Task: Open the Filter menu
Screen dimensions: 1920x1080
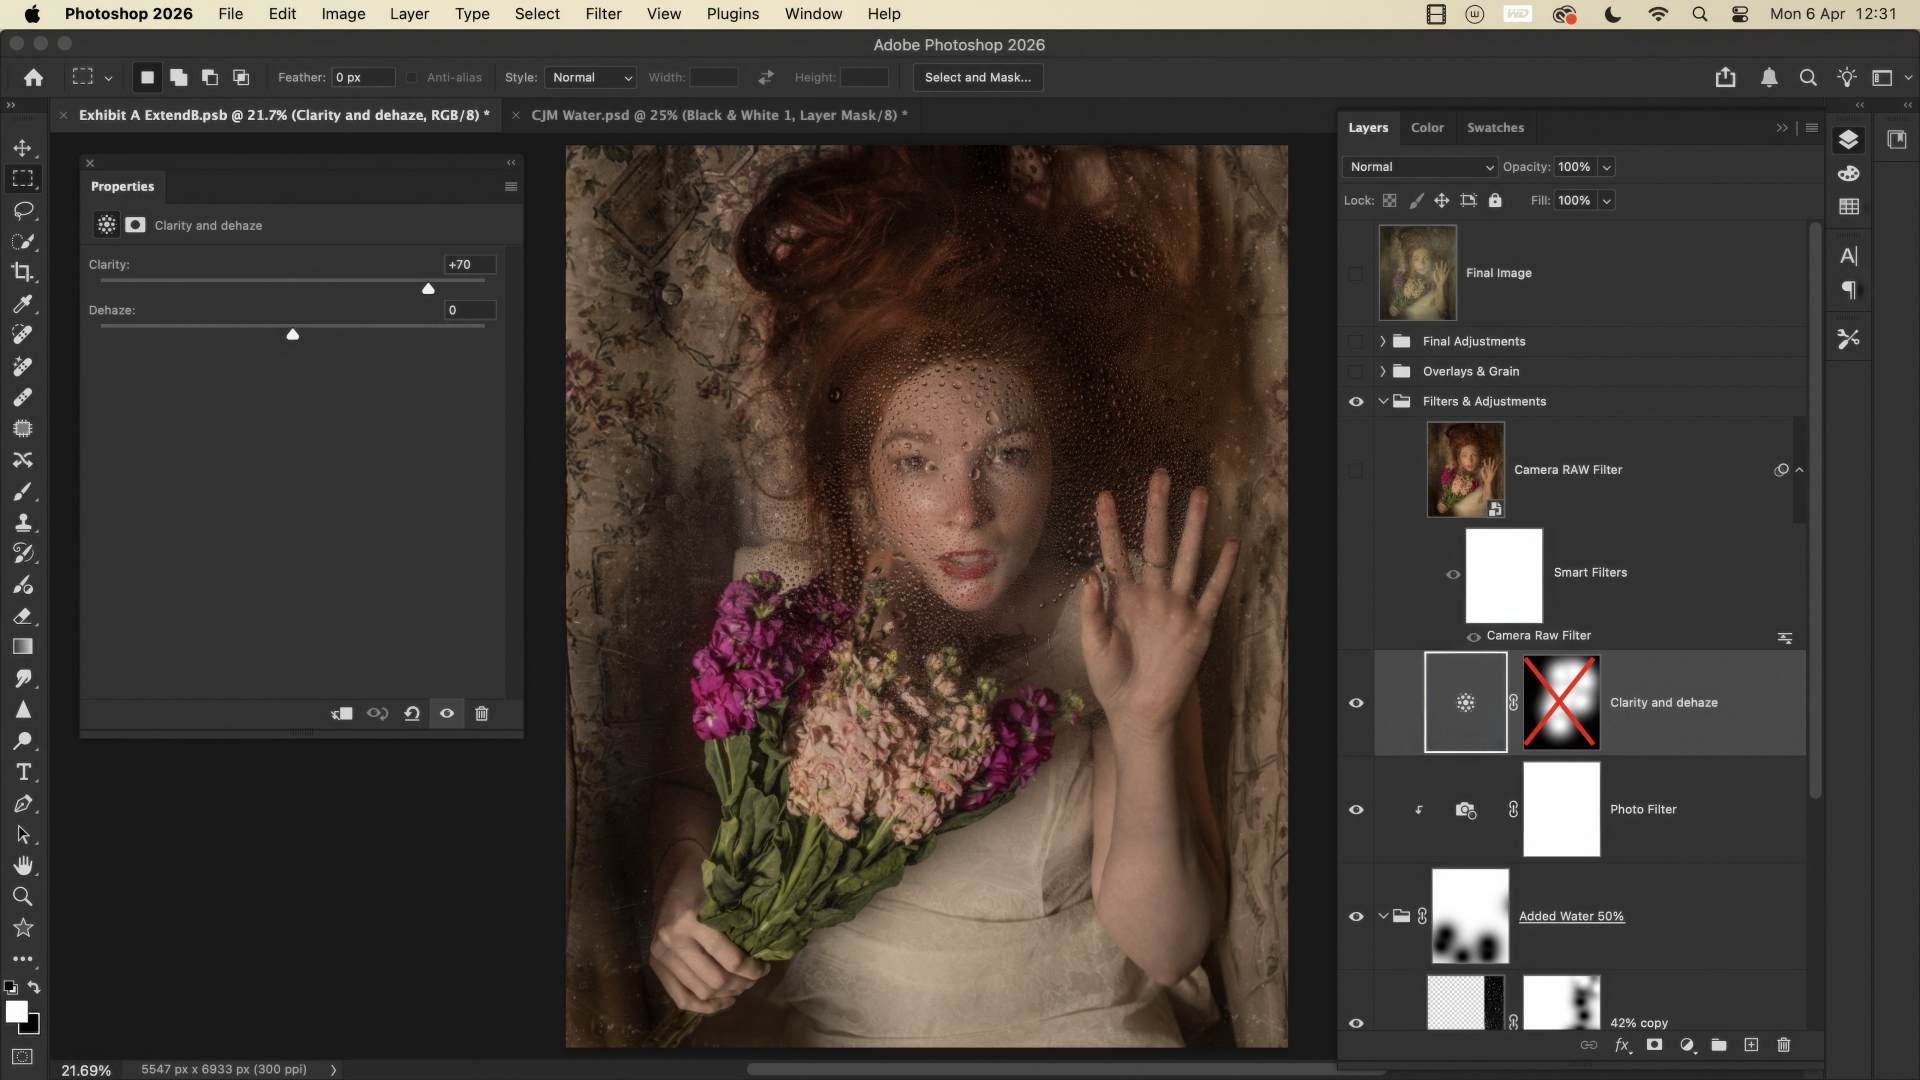Action: pyautogui.click(x=603, y=14)
